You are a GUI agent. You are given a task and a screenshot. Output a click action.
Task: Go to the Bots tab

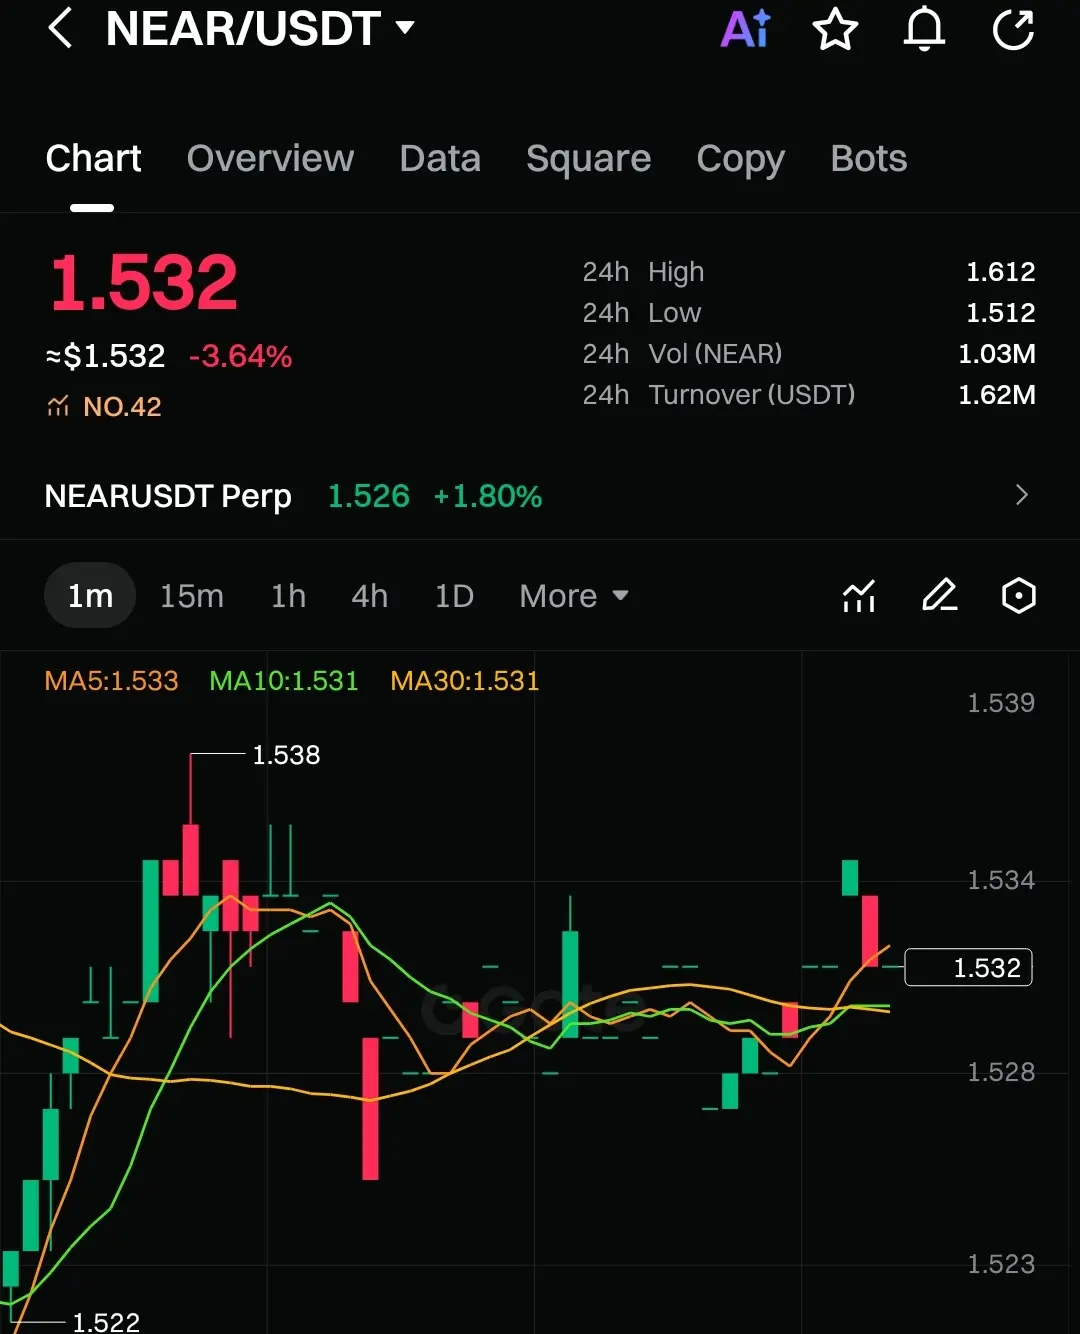[x=868, y=159]
